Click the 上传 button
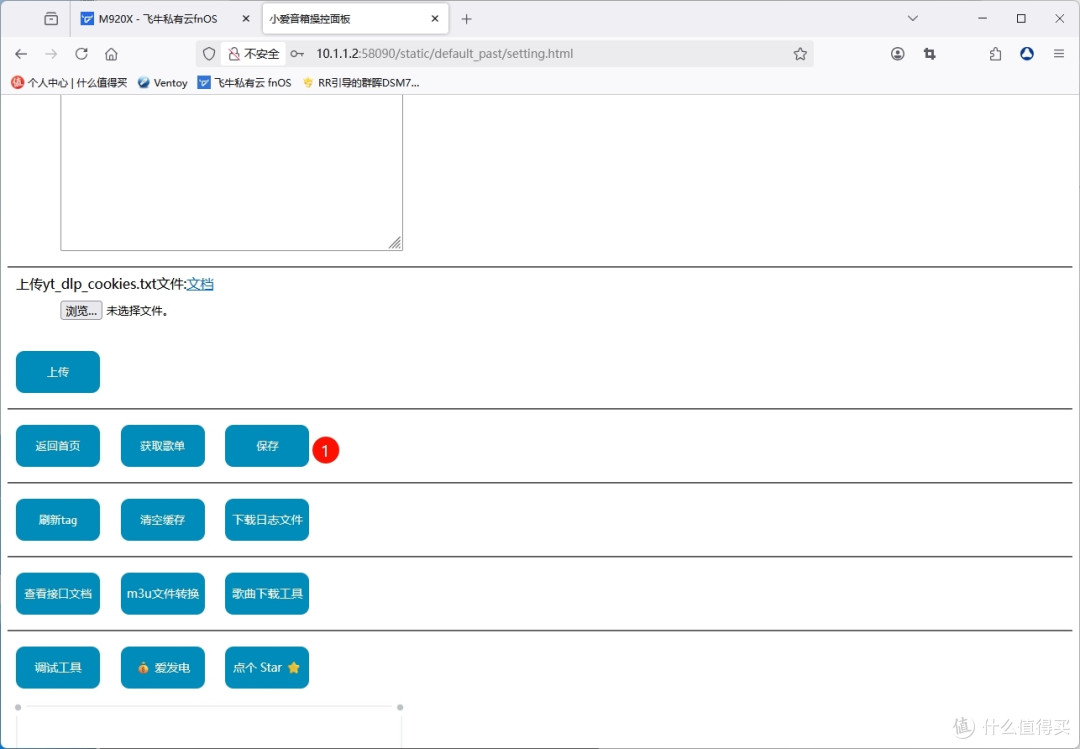This screenshot has width=1080, height=749. [x=58, y=372]
